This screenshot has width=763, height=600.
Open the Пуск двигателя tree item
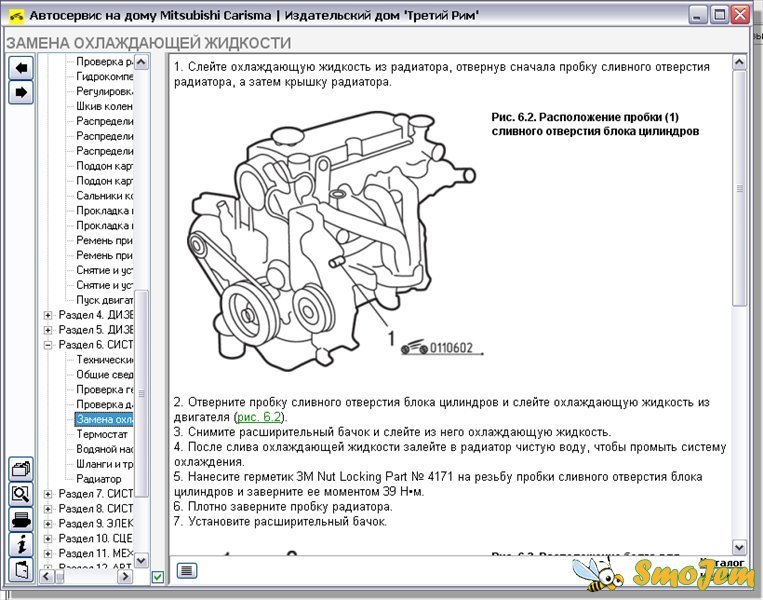pos(105,300)
